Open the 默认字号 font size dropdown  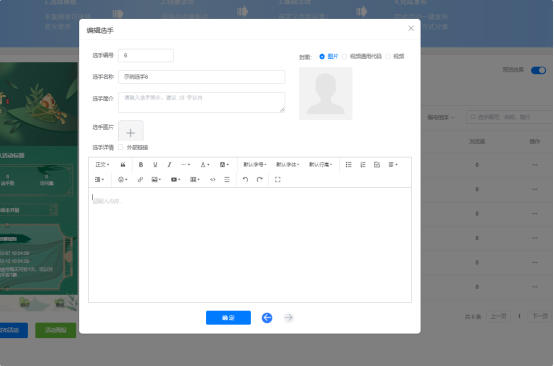click(255, 165)
